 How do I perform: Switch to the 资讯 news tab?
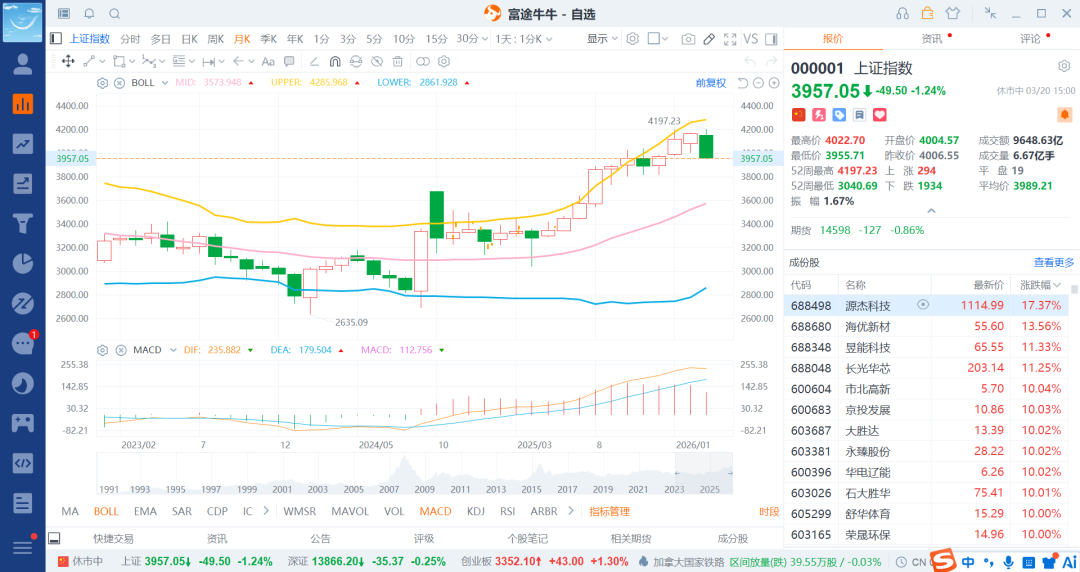[x=931, y=39]
